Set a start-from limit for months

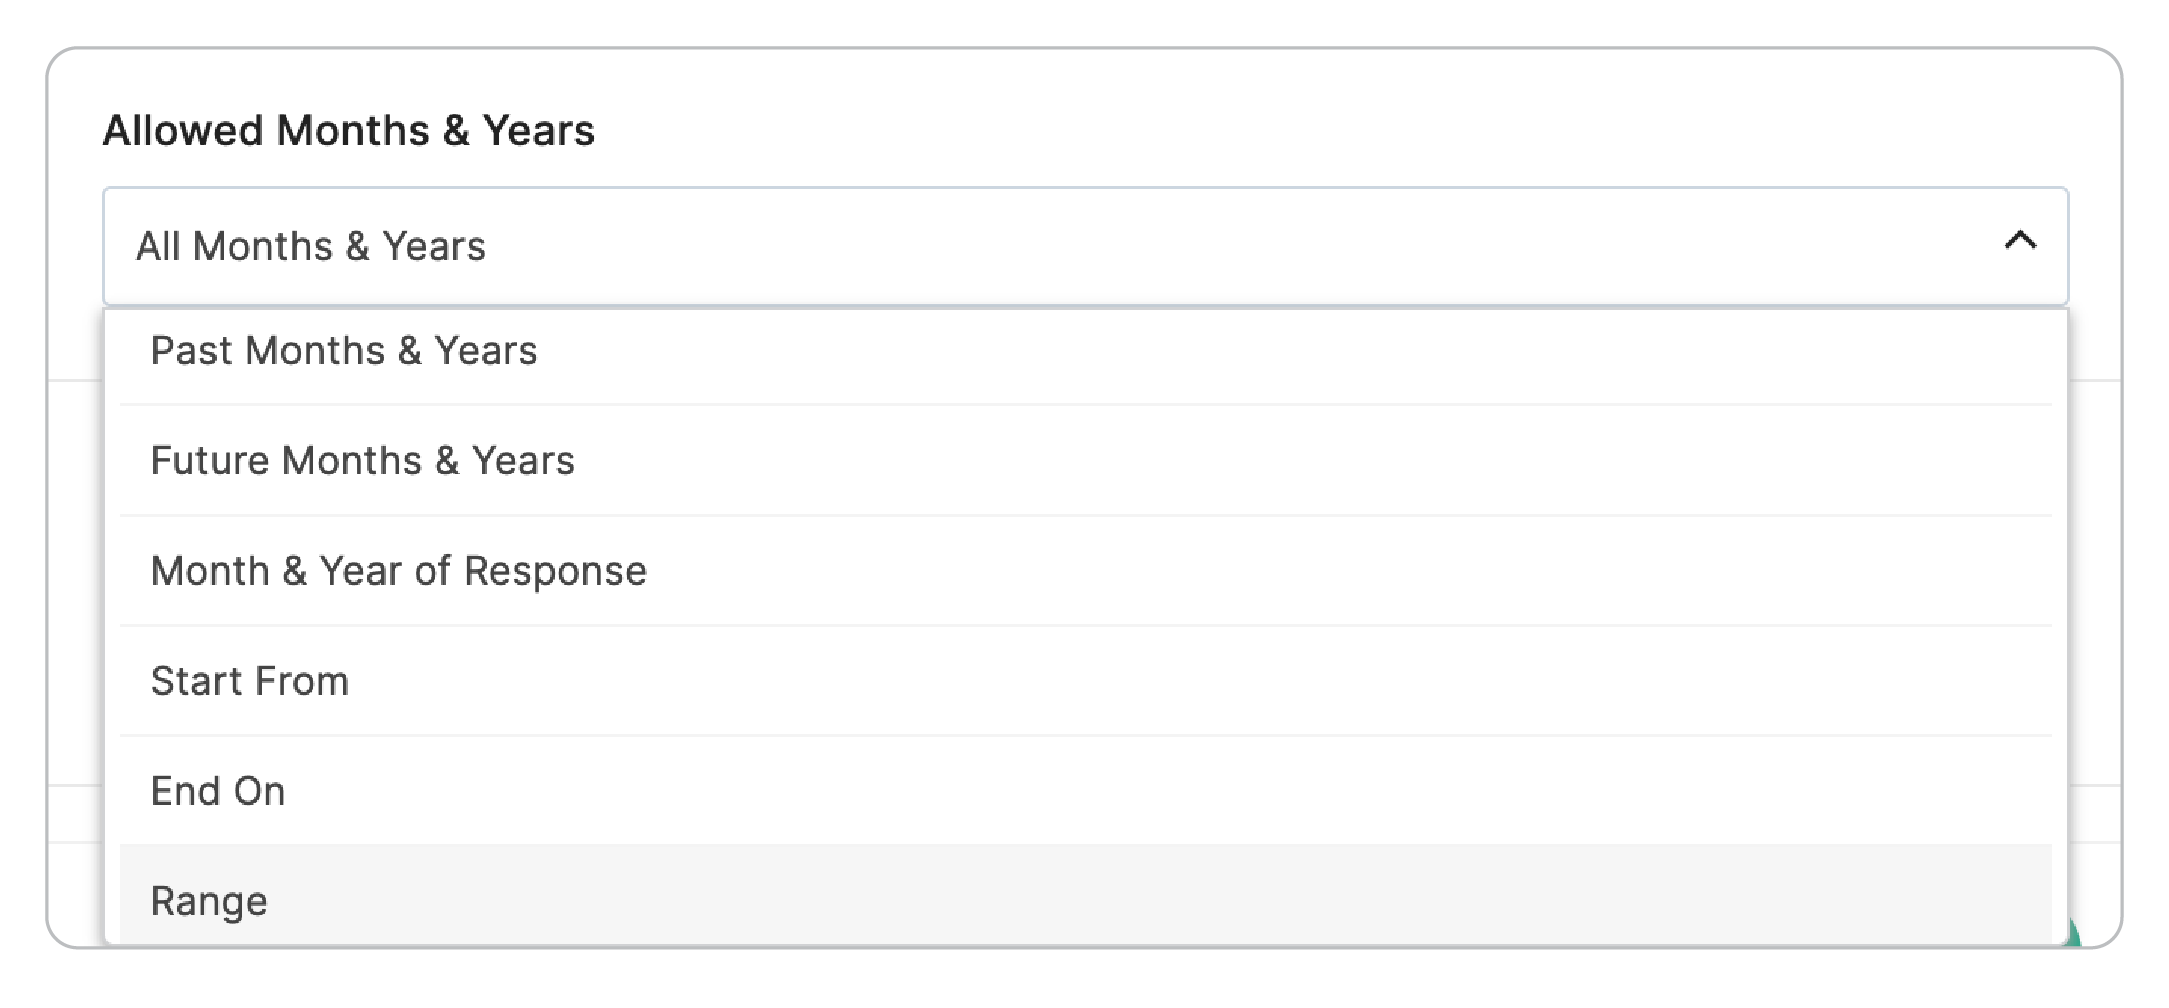click(250, 681)
